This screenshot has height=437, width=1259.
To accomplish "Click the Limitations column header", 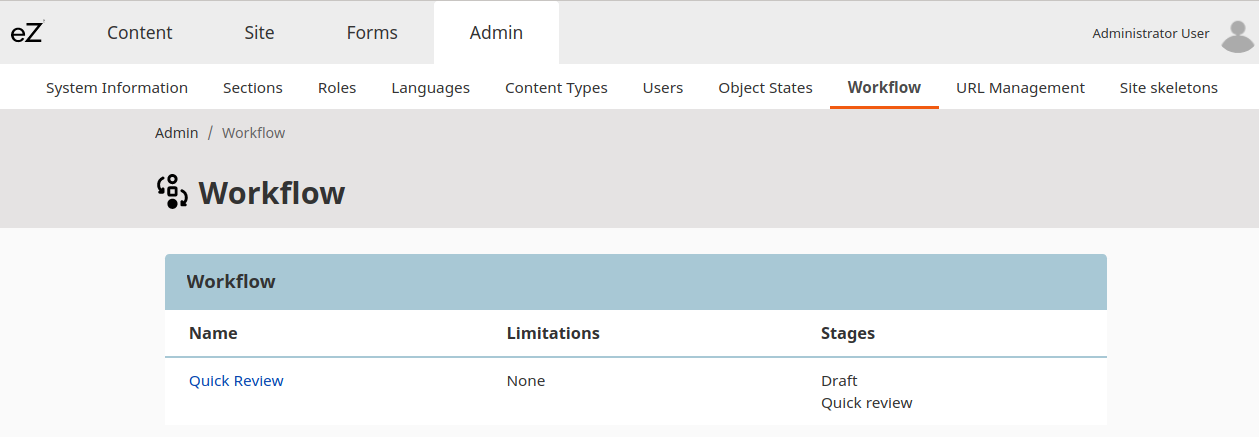I will [x=553, y=333].
